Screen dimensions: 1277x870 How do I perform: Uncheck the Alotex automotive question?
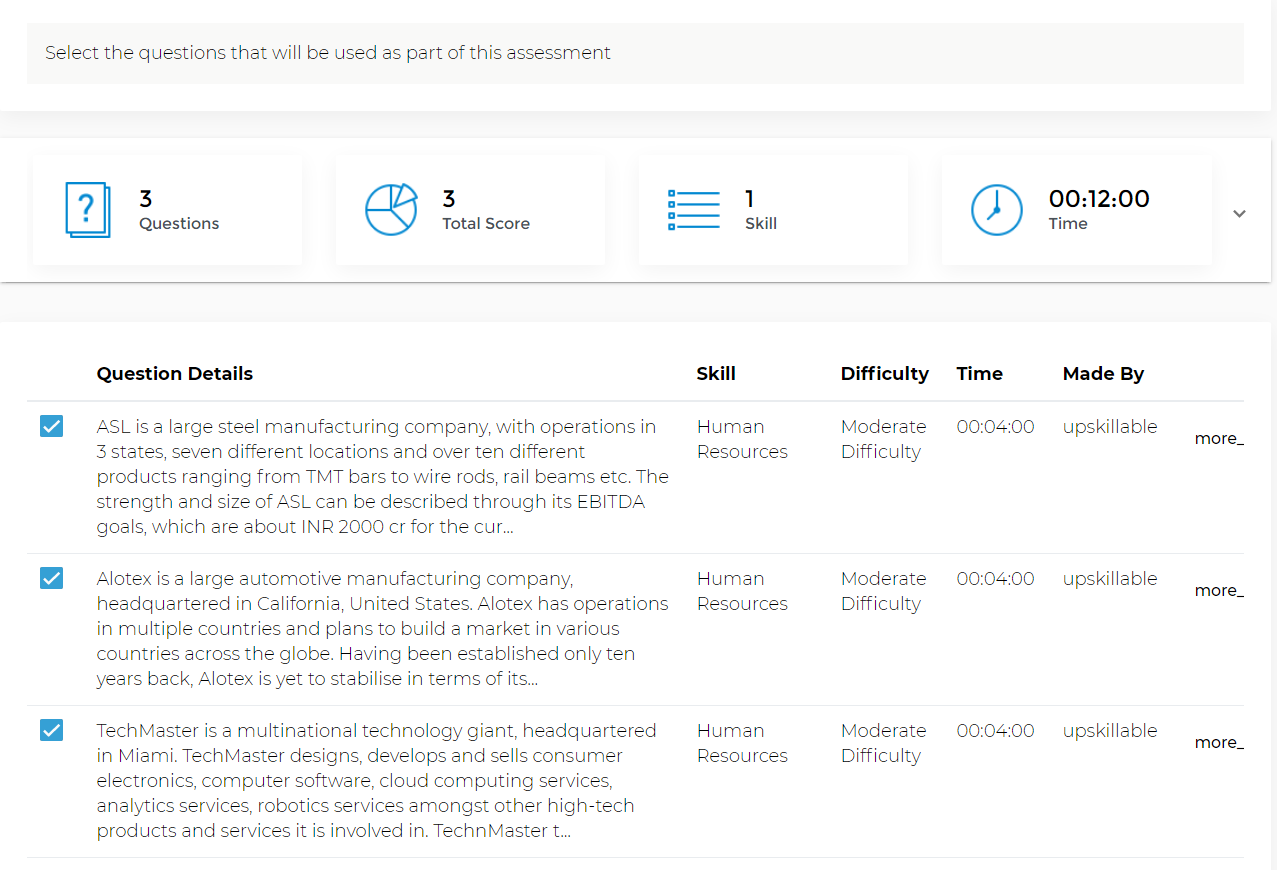51,578
